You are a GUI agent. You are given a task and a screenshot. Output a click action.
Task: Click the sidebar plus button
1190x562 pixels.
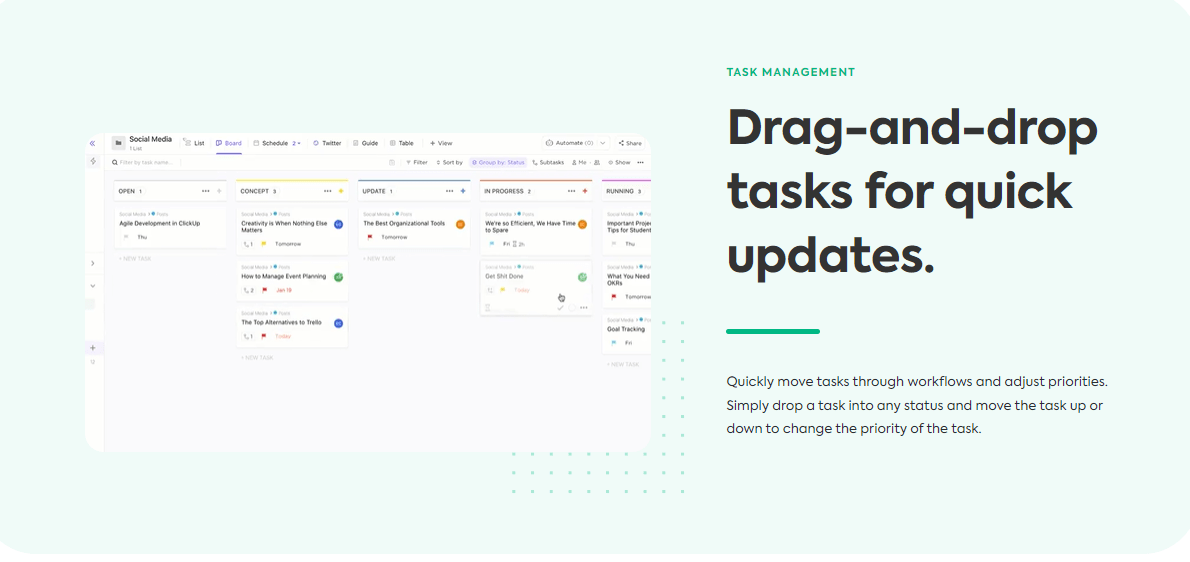click(x=93, y=348)
